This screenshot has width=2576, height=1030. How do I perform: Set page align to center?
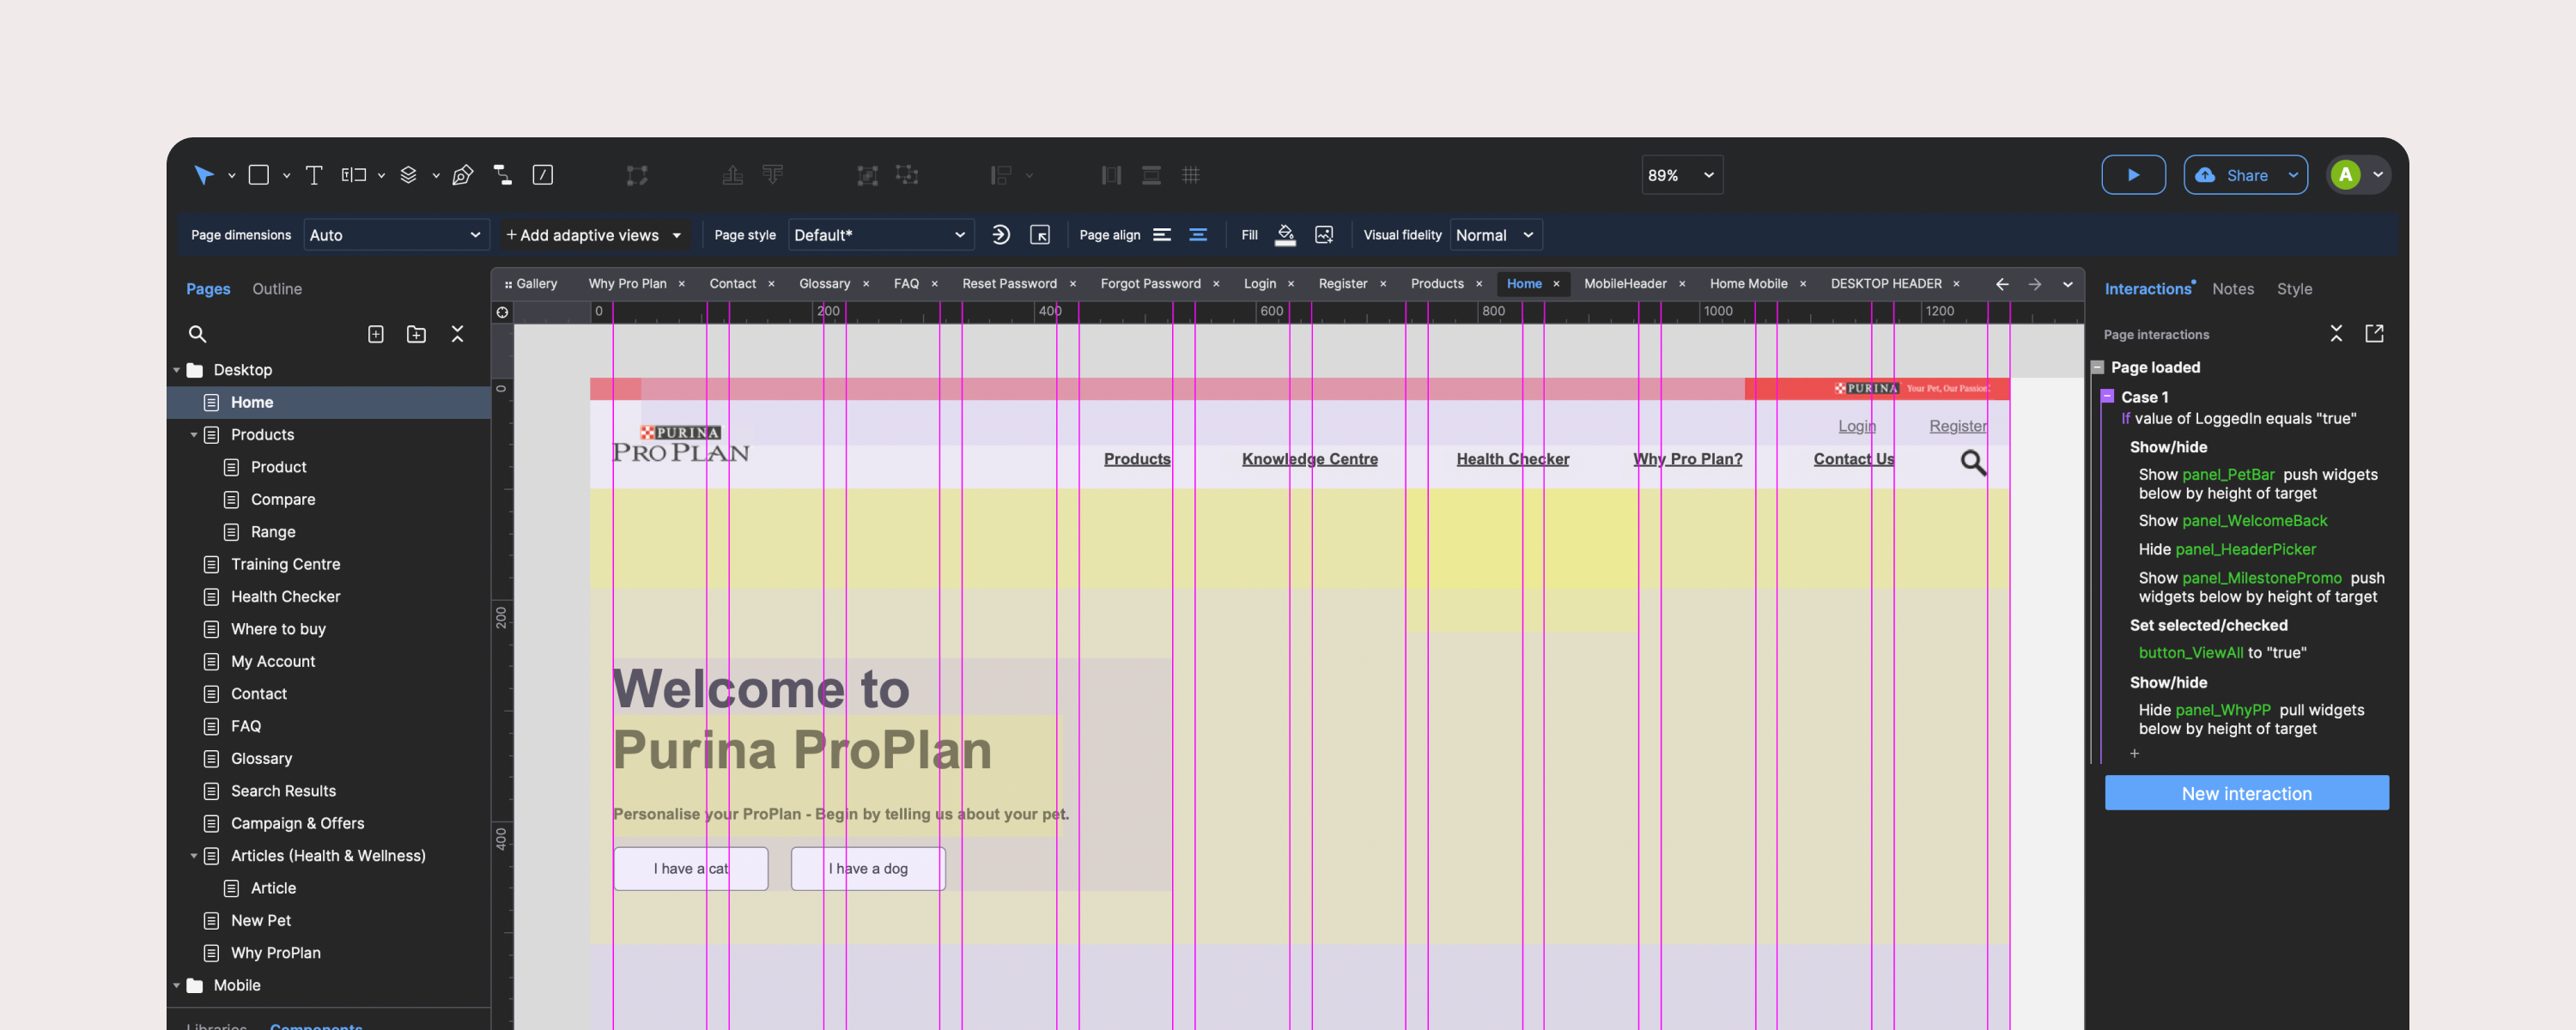1198,235
